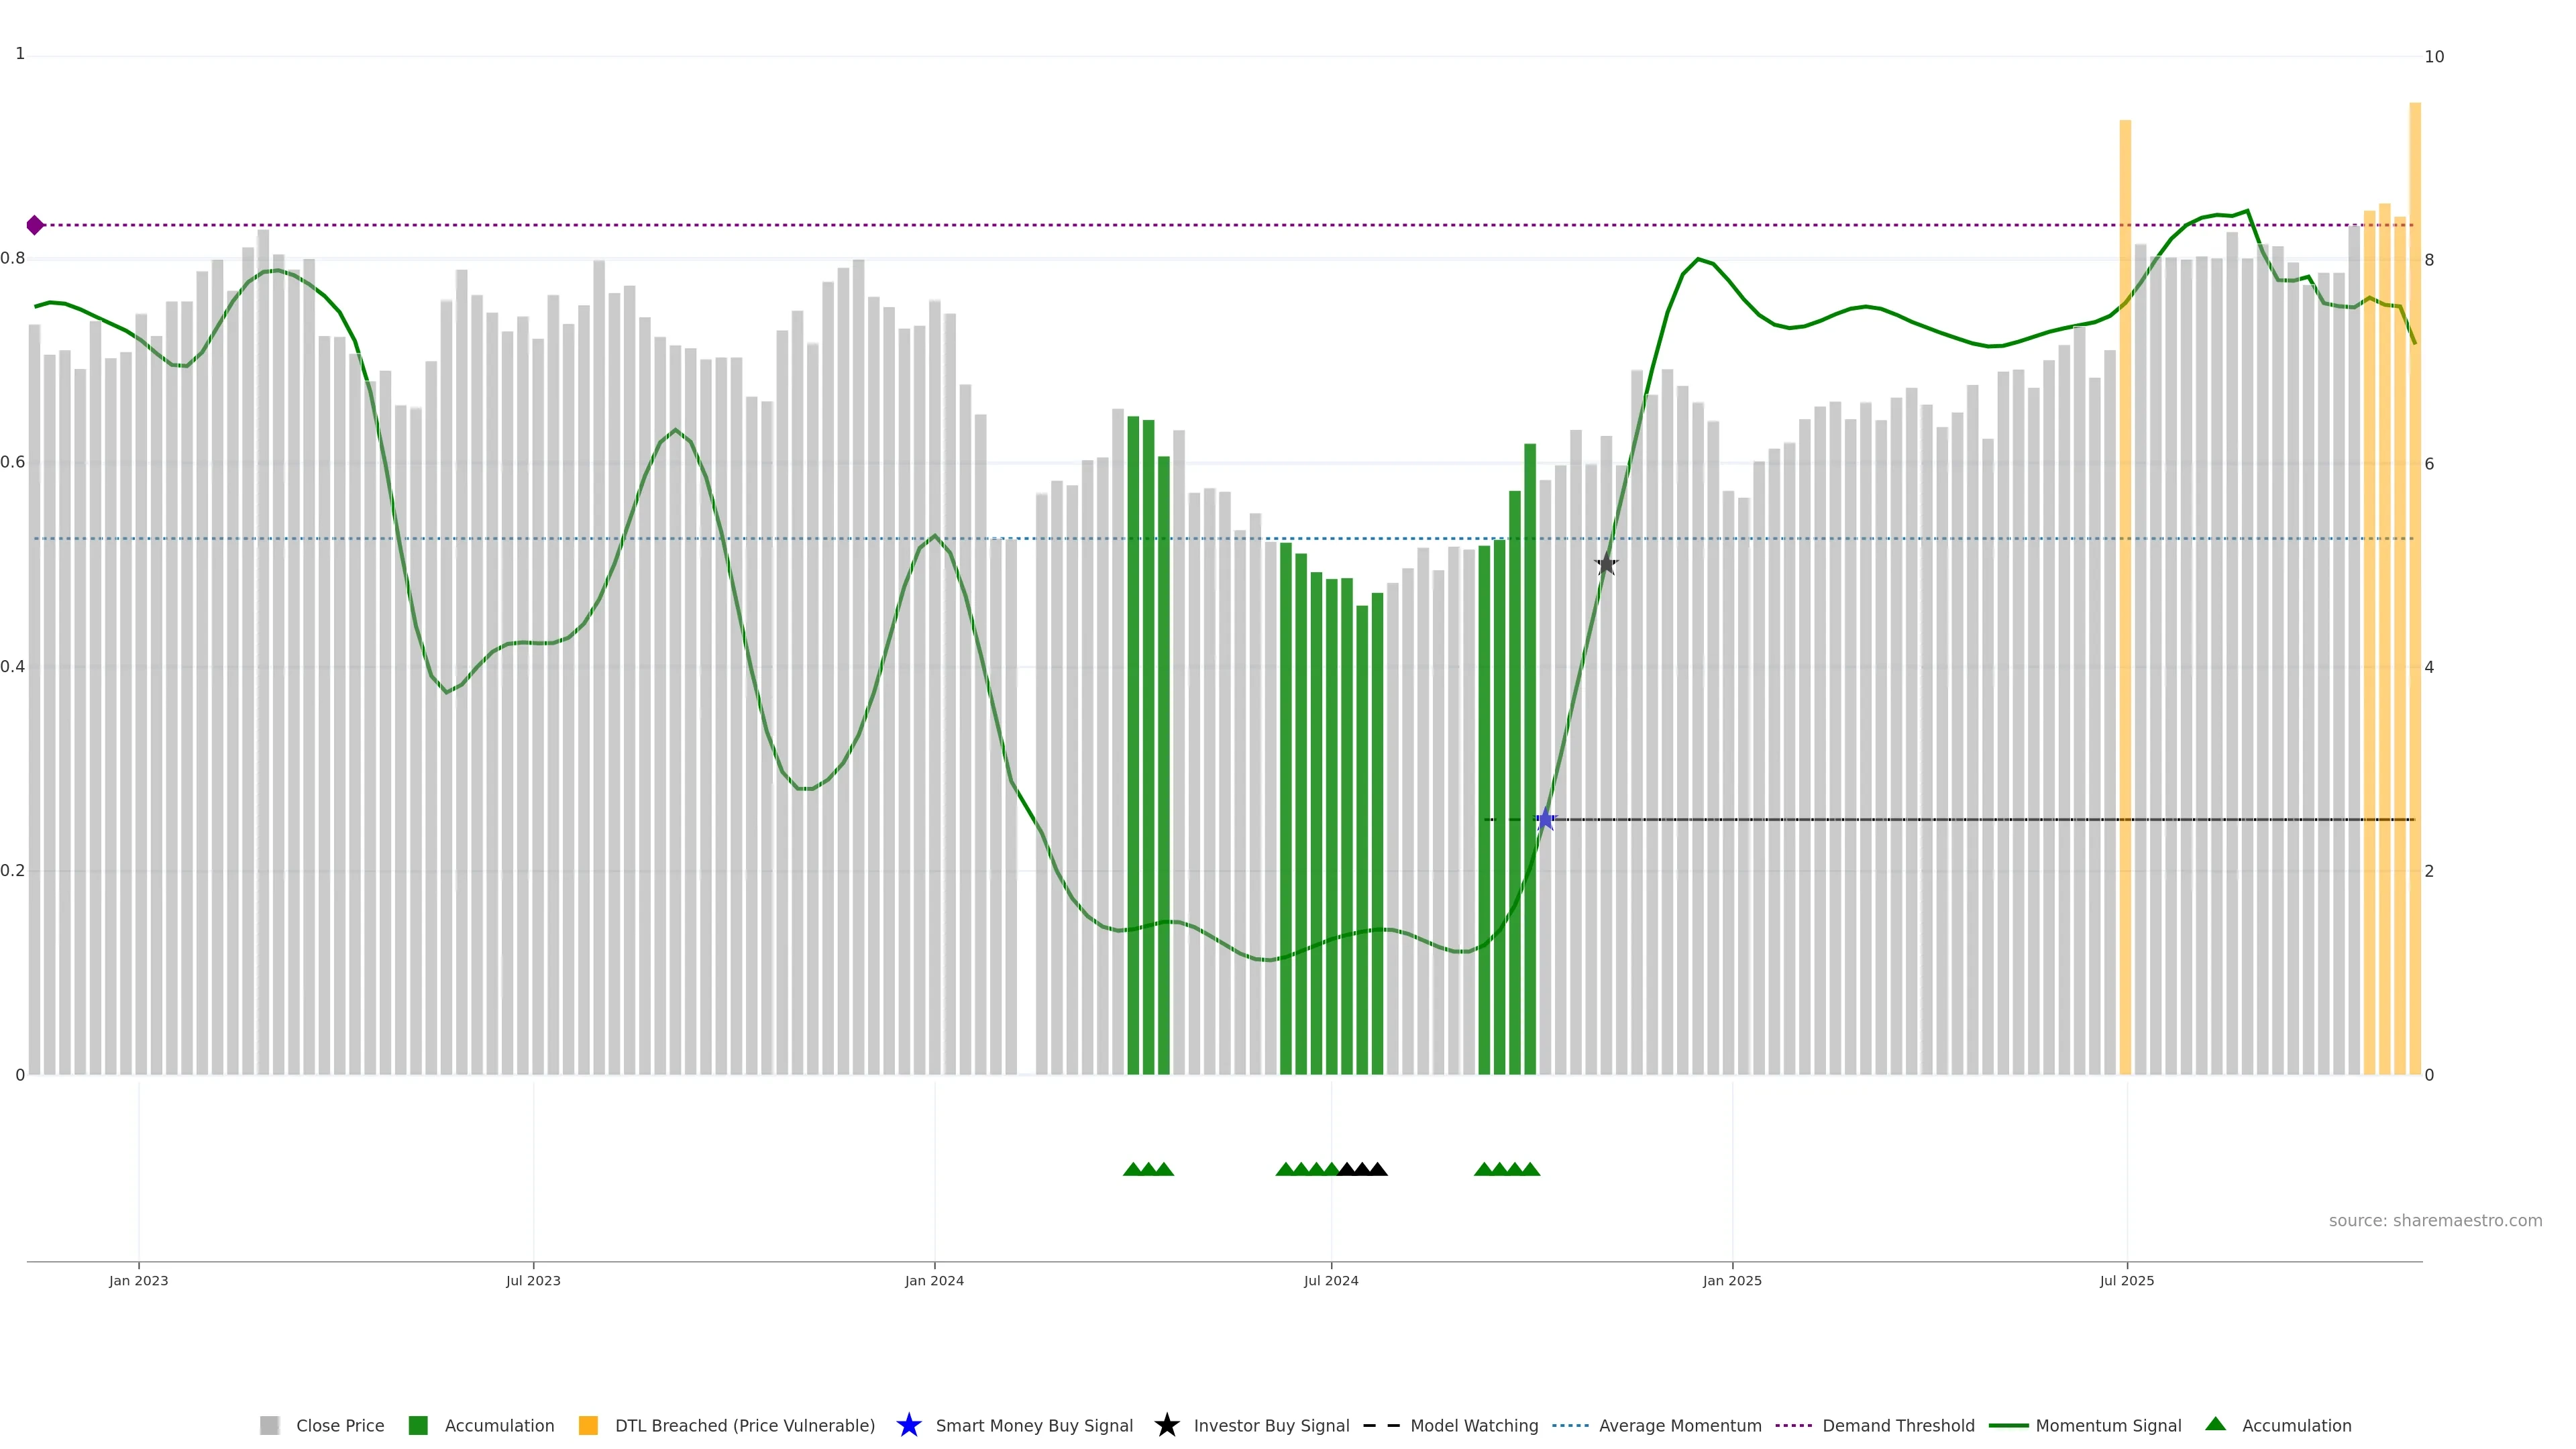The height and width of the screenshot is (1449, 2576).
Task: Click the blue star icon in legend
Action: click(908, 1425)
